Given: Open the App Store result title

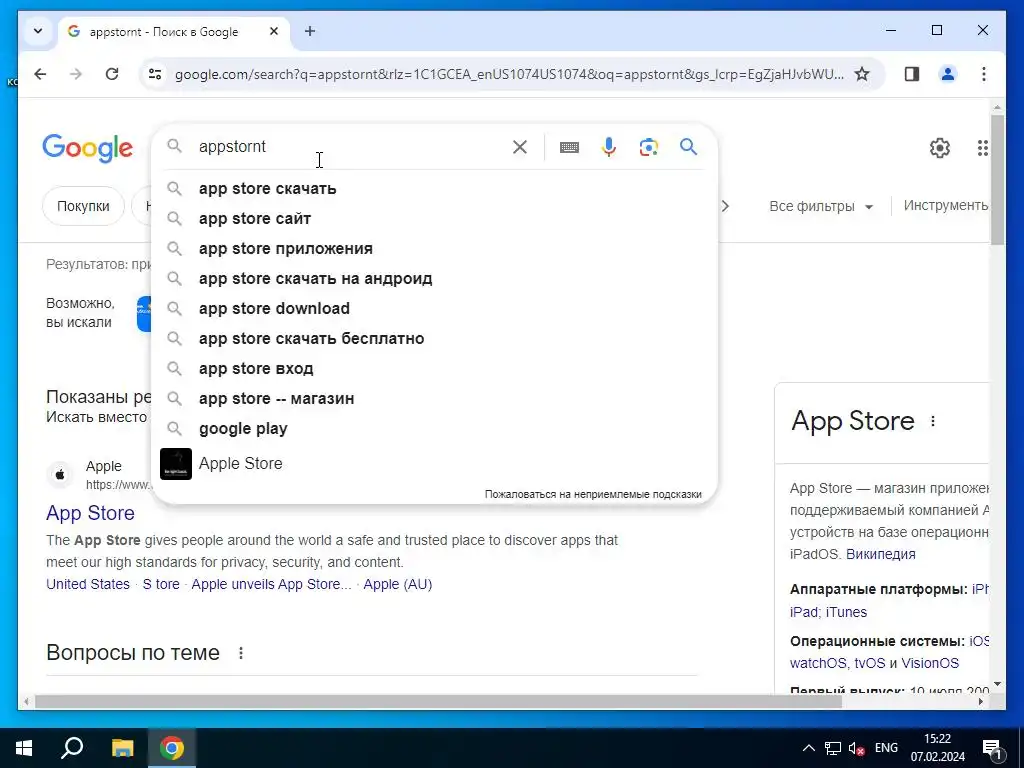Looking at the screenshot, I should pyautogui.click(x=90, y=513).
